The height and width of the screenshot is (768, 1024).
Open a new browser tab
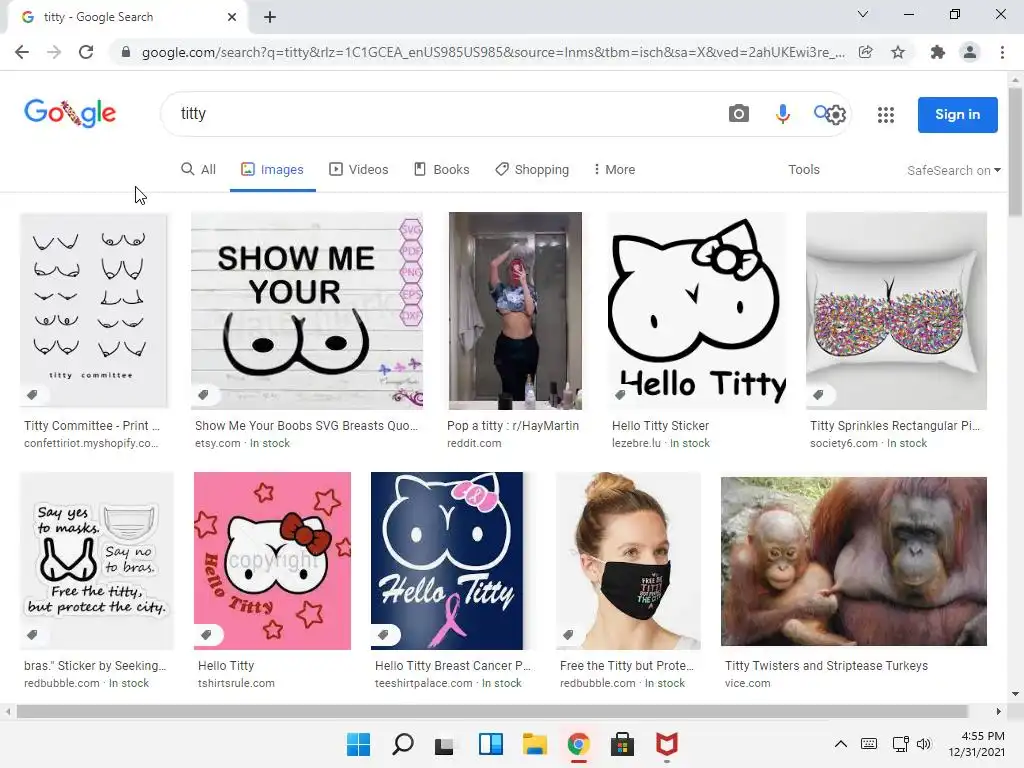pos(270,17)
